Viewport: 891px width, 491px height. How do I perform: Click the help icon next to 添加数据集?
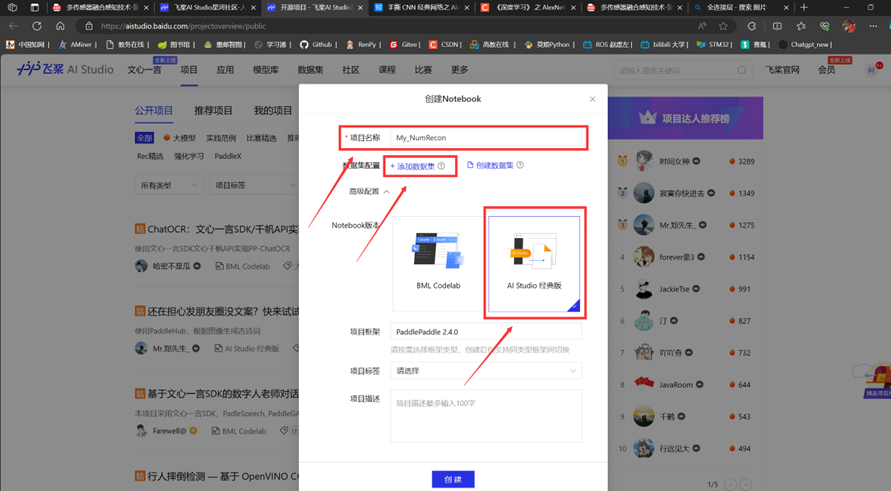click(442, 166)
